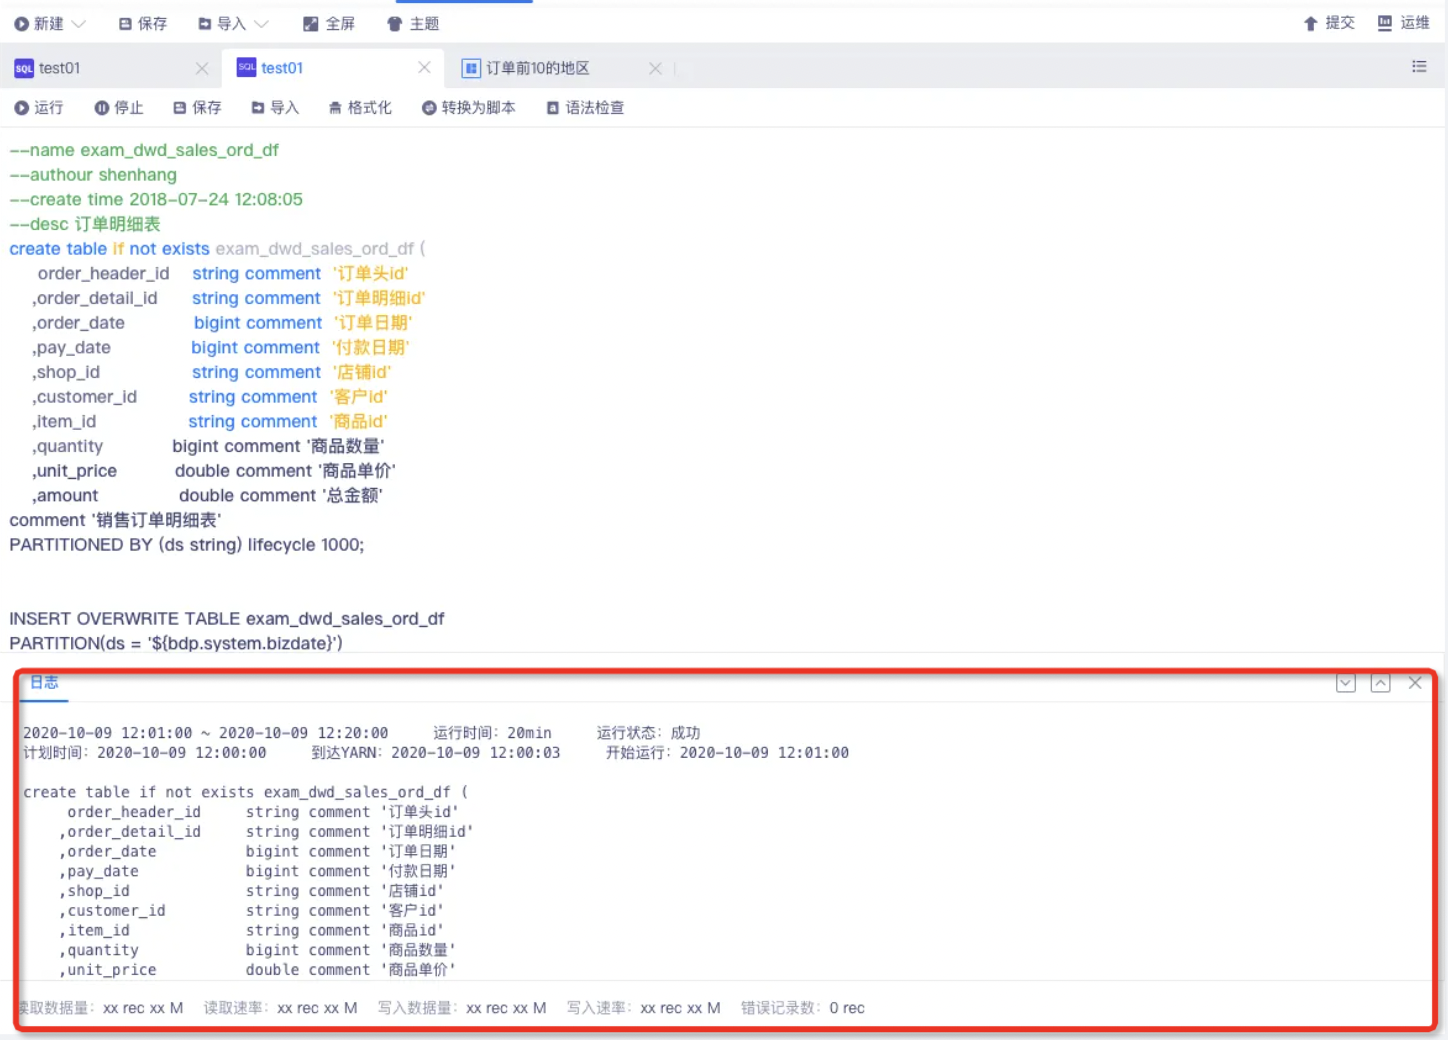This screenshot has width=1448, height=1040.
Task: Switch to 订单前10的地区 tab
Action: point(538,68)
